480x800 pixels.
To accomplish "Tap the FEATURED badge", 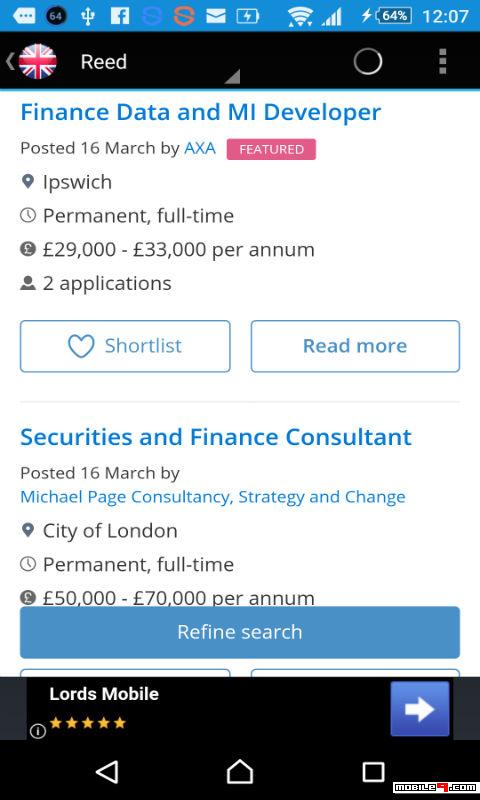I will tap(271, 149).
